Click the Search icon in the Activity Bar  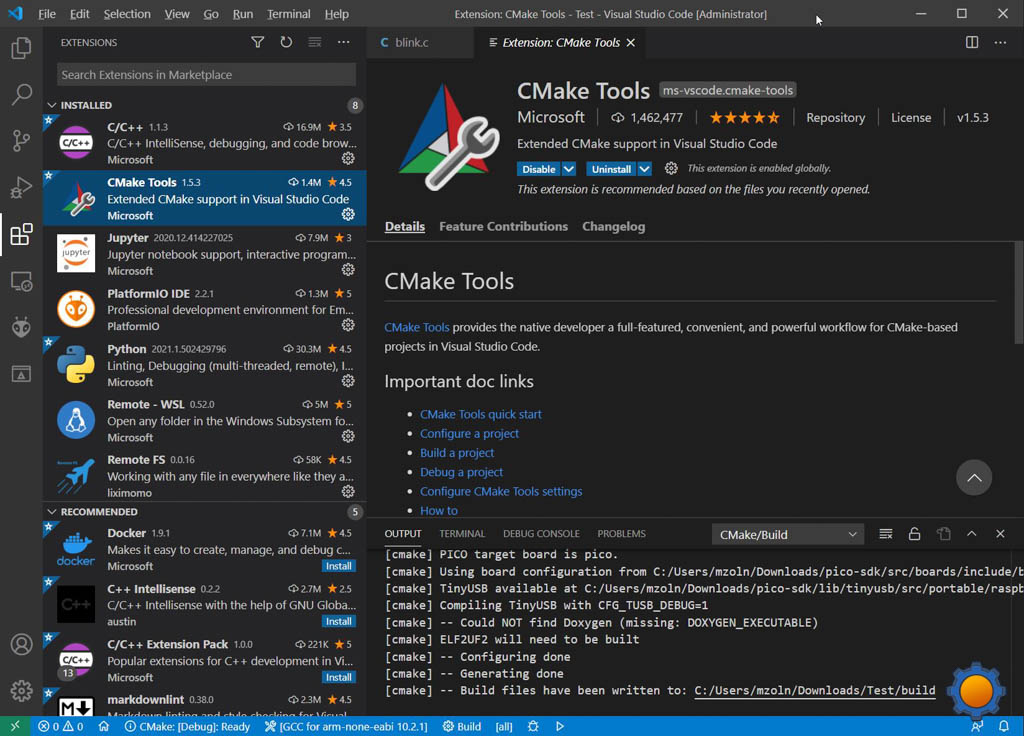point(22,94)
